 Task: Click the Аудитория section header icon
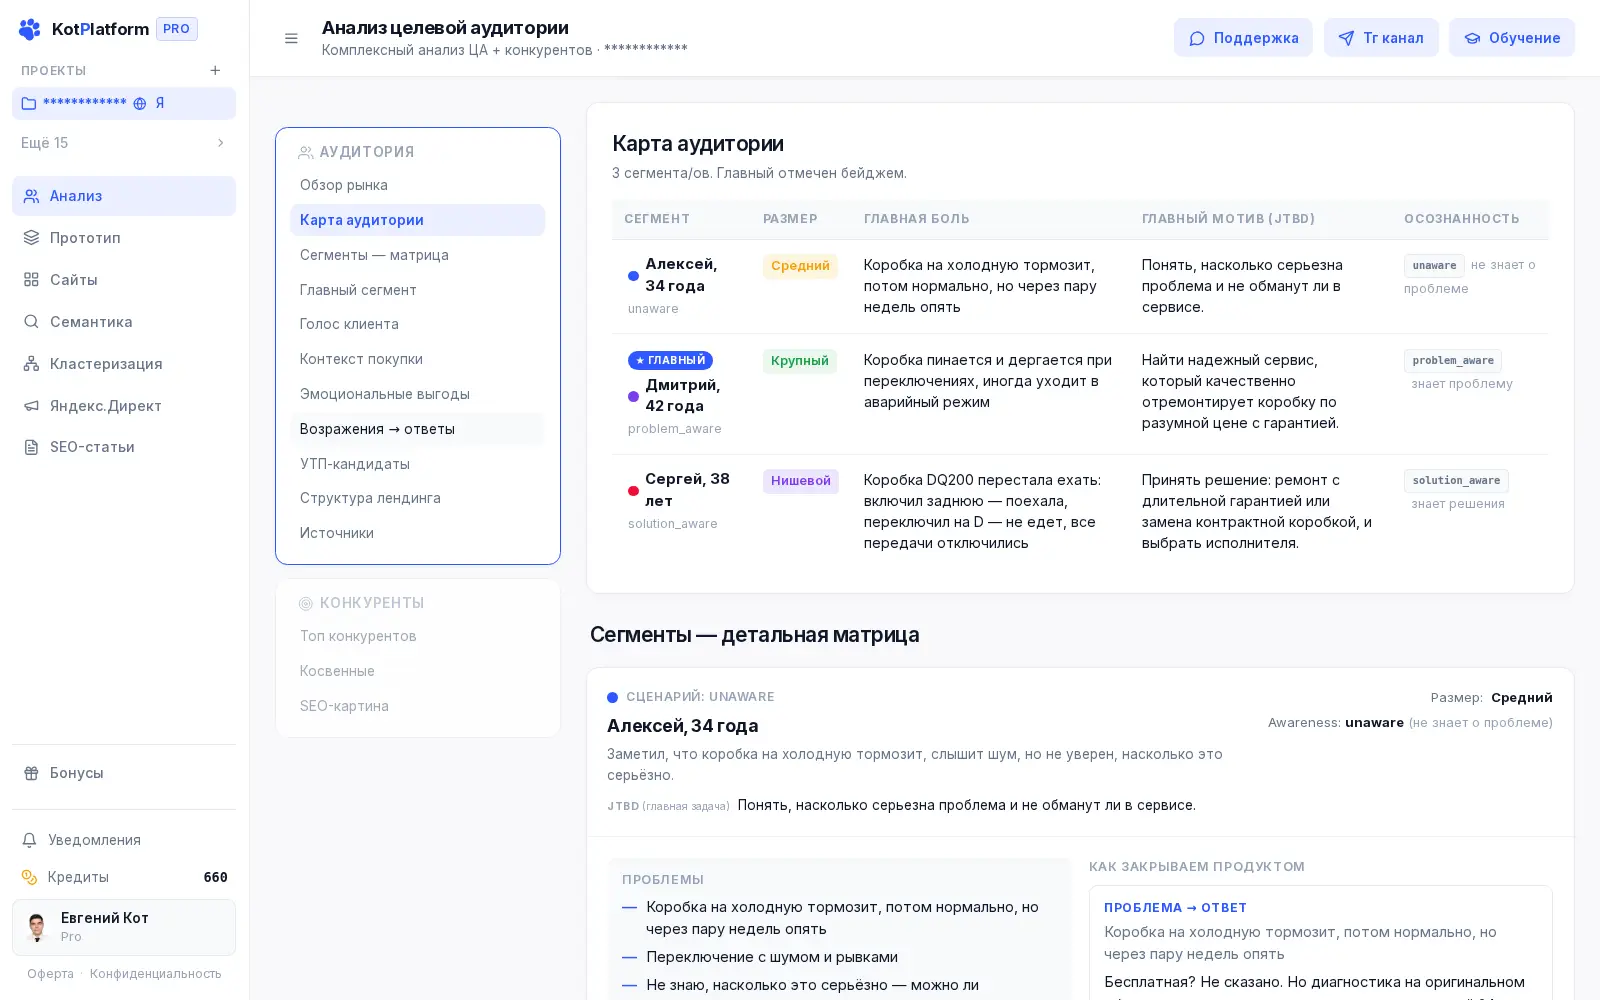point(306,152)
